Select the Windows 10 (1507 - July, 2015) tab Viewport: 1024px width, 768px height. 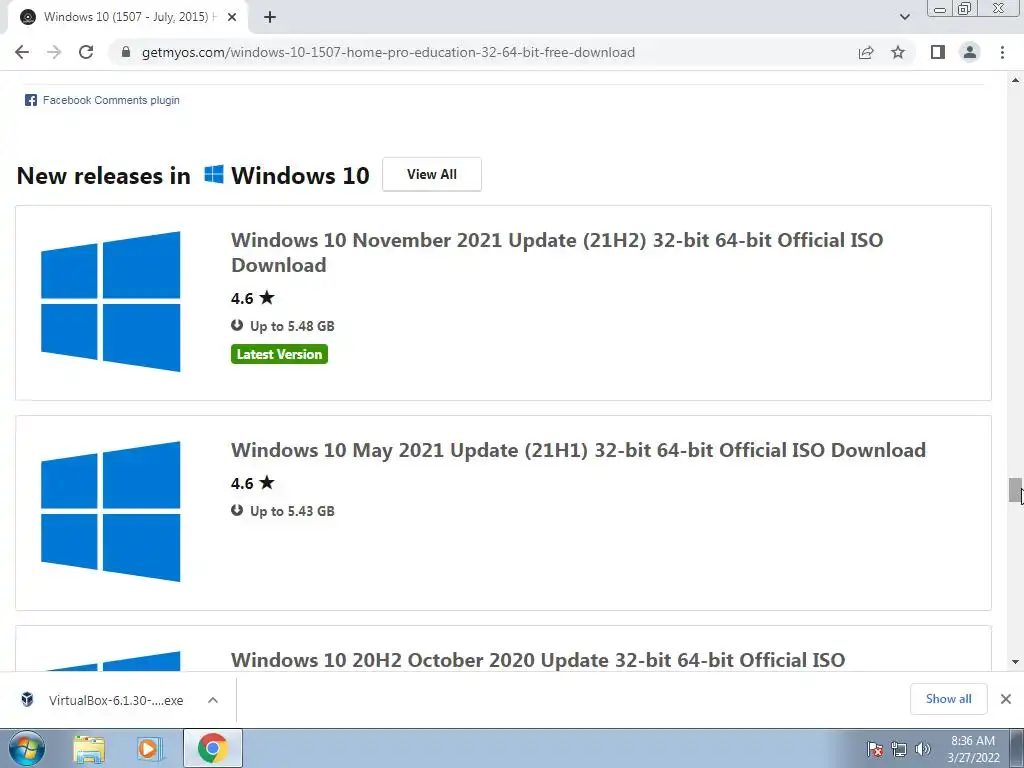pos(129,17)
